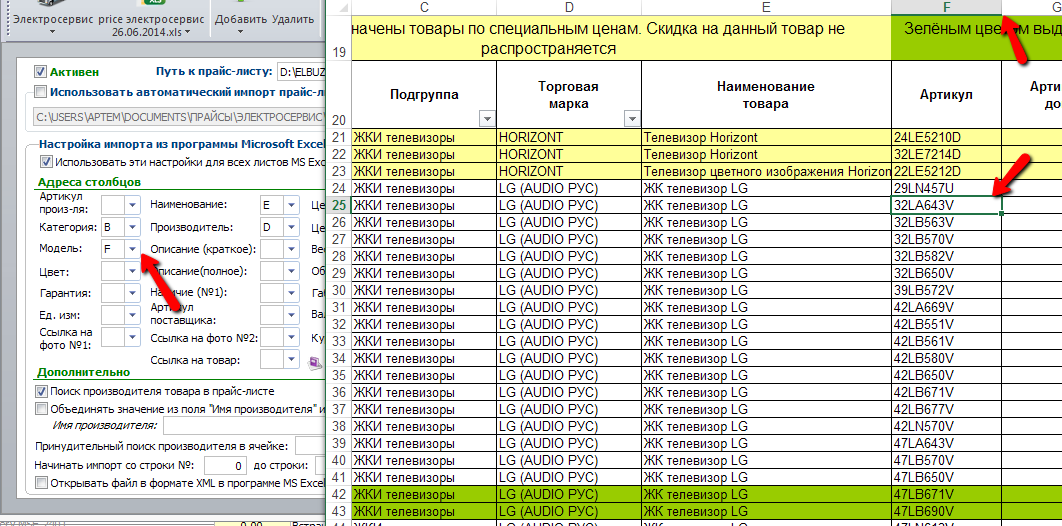Open the Производитель column dropdown

coord(291,227)
